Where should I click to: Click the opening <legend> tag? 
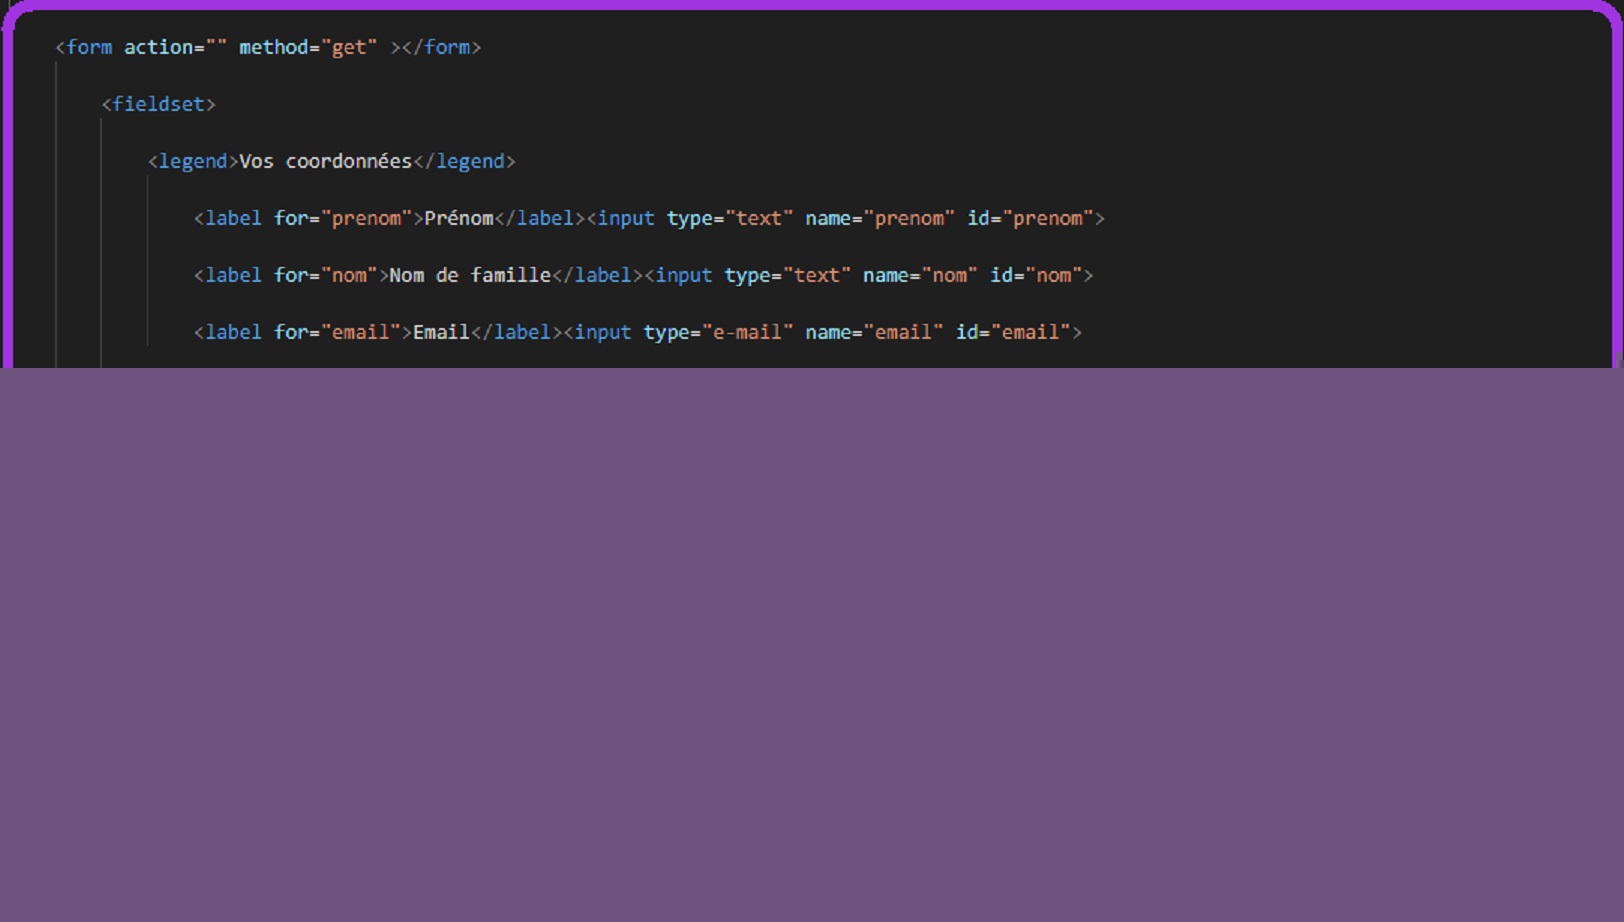pos(193,161)
